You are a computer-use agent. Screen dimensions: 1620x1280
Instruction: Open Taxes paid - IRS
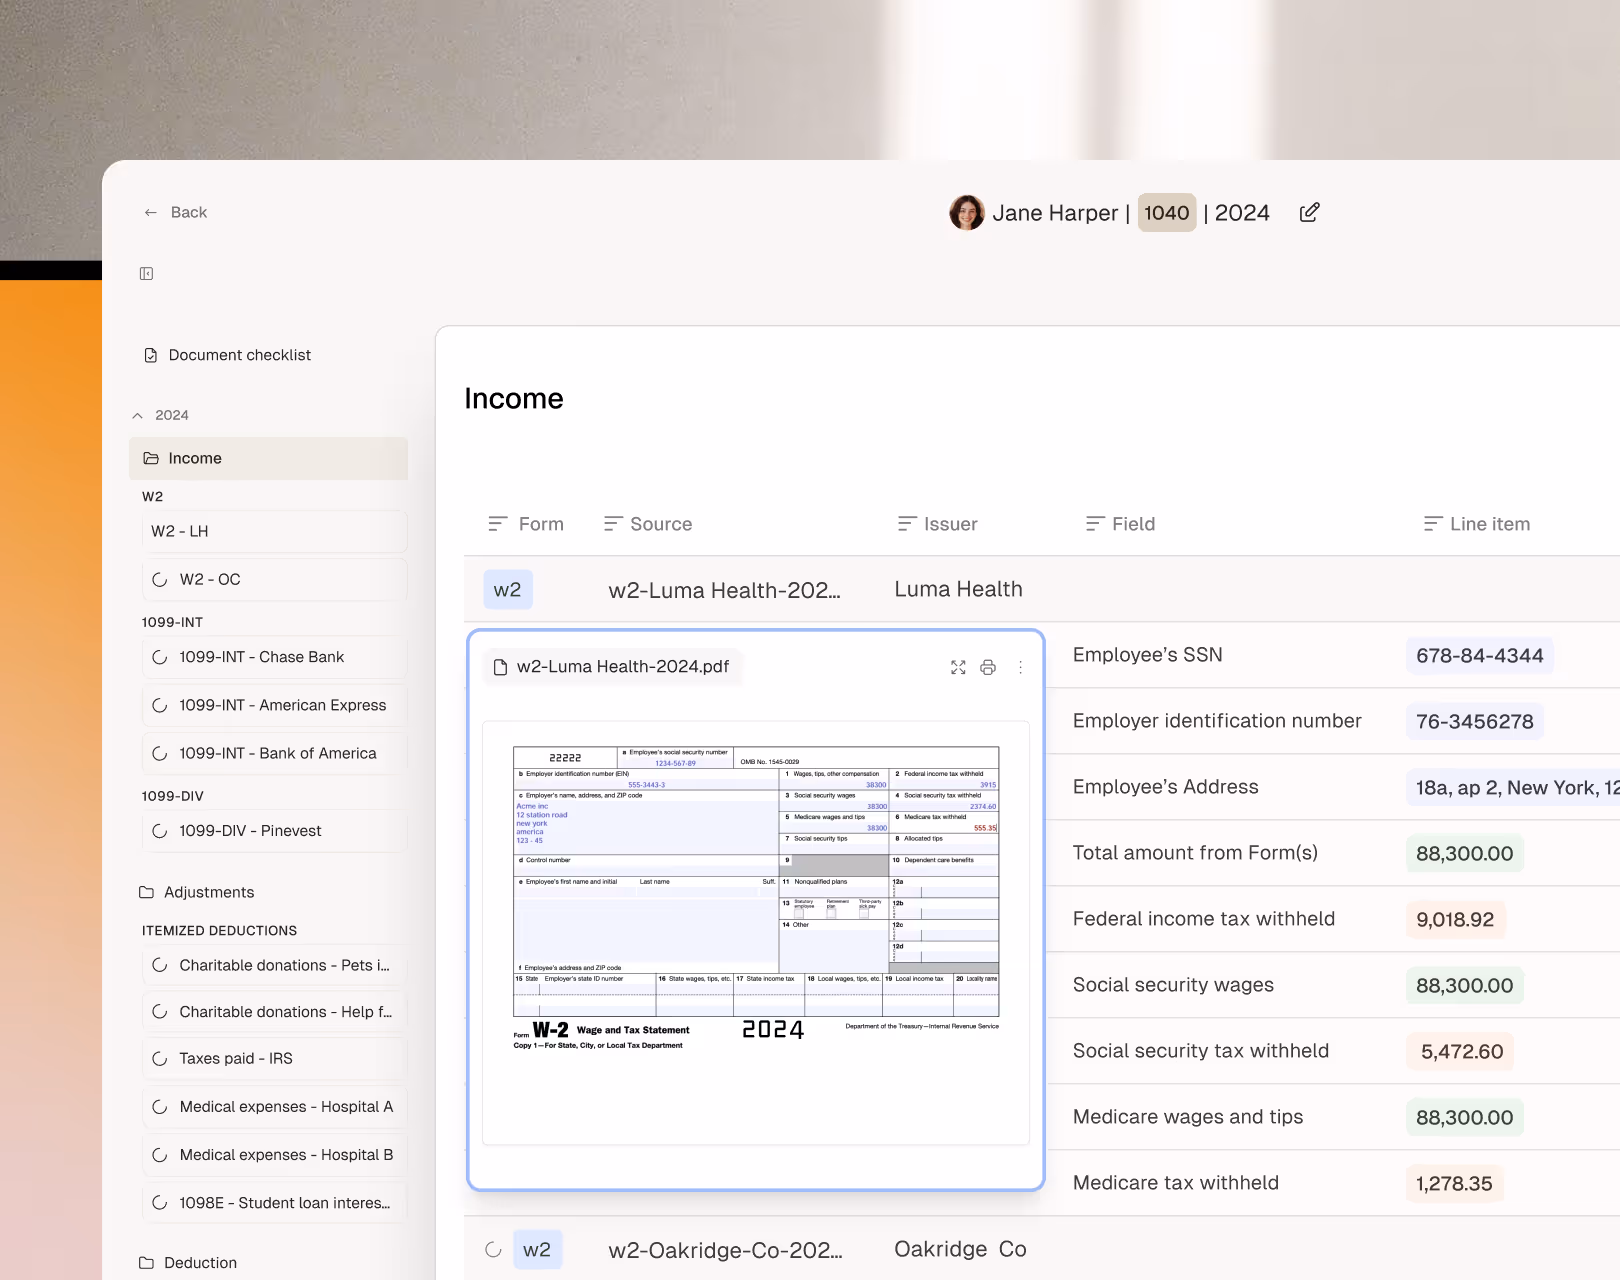point(274,1058)
